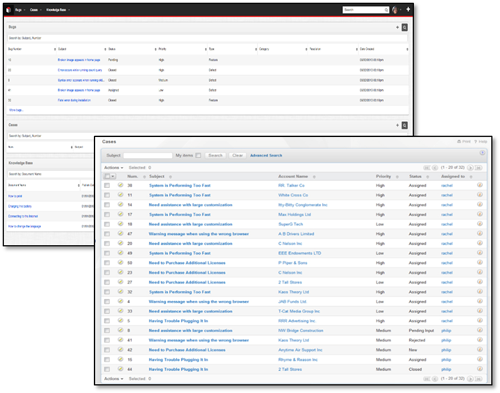Click the Knowledge Base panel search field
This screenshot has height=393, width=500.
(x=51, y=174)
